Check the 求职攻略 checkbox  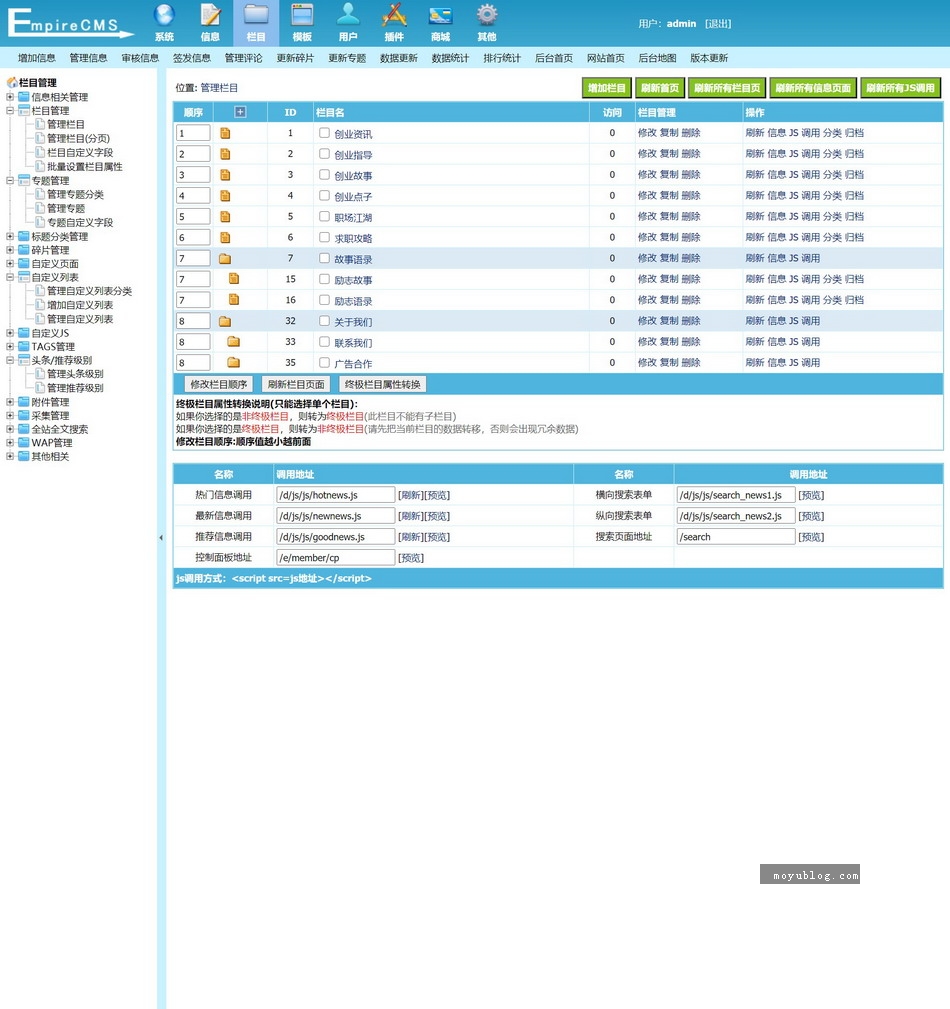[x=324, y=237]
